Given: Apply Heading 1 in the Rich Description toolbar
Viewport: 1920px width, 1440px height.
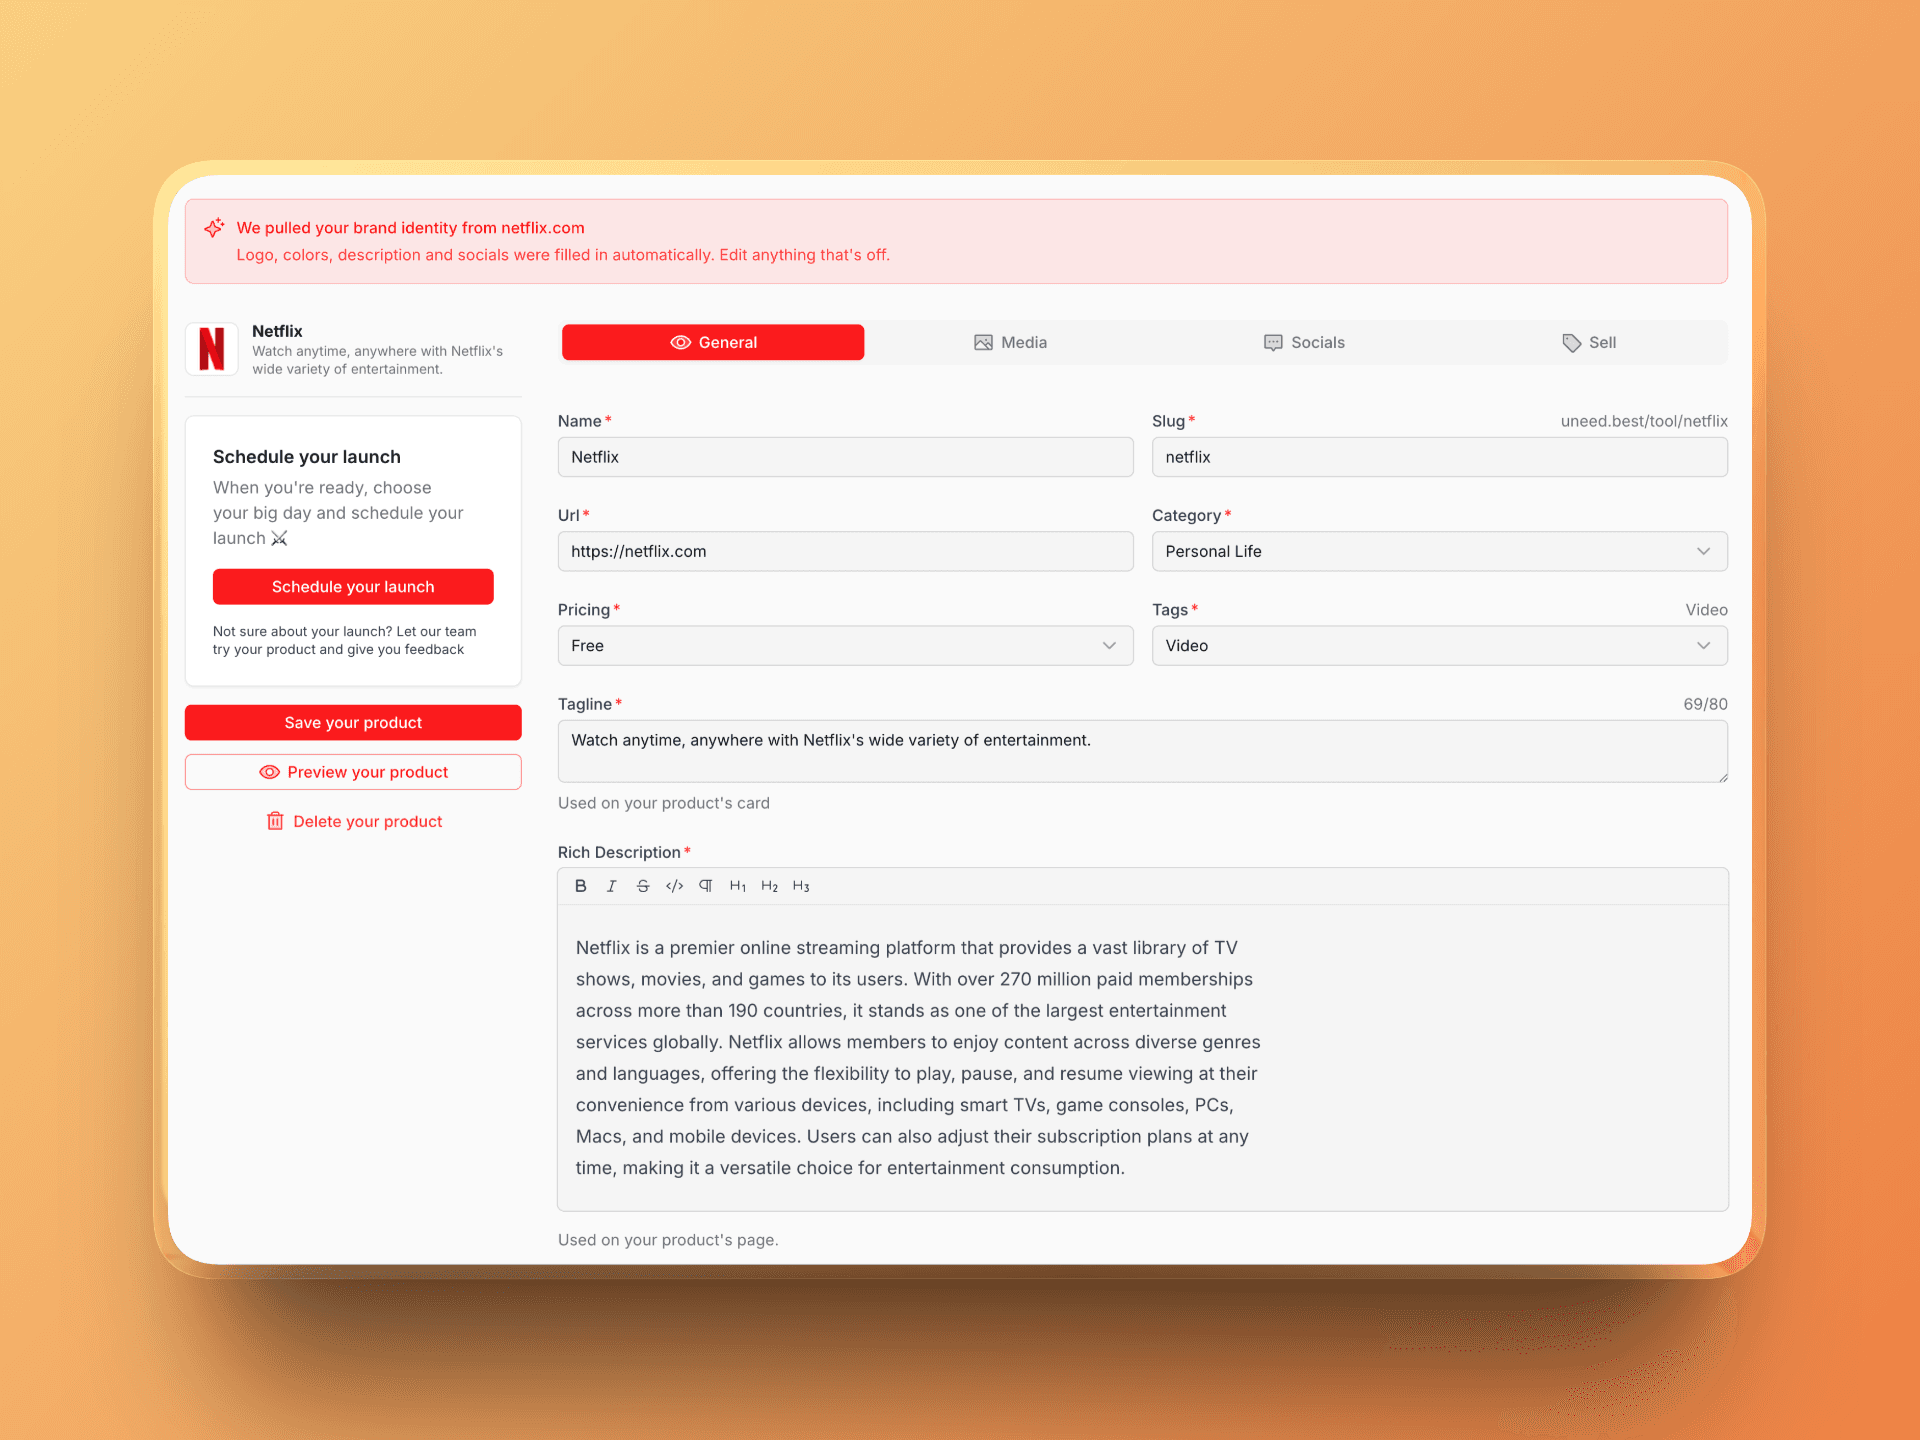Looking at the screenshot, I should tap(737, 886).
